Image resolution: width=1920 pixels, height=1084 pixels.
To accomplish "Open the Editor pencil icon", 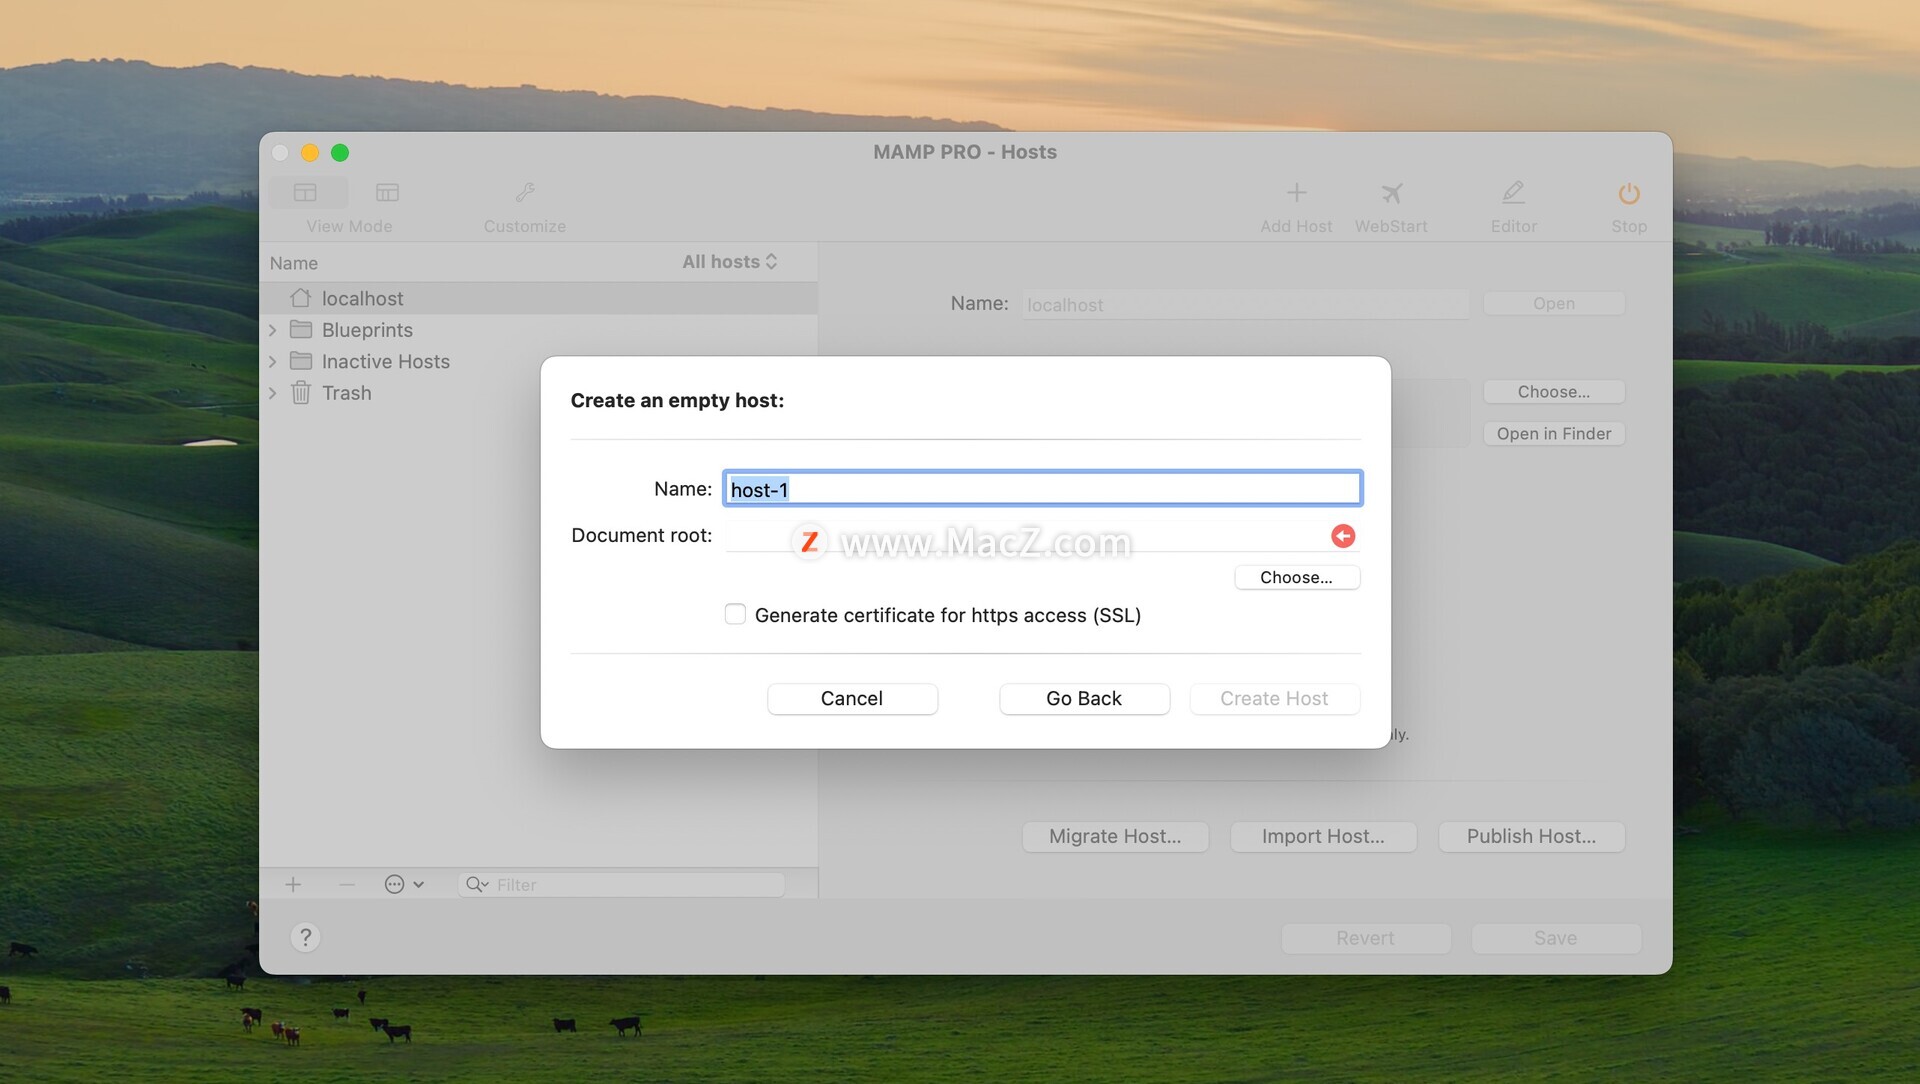I will [1513, 192].
